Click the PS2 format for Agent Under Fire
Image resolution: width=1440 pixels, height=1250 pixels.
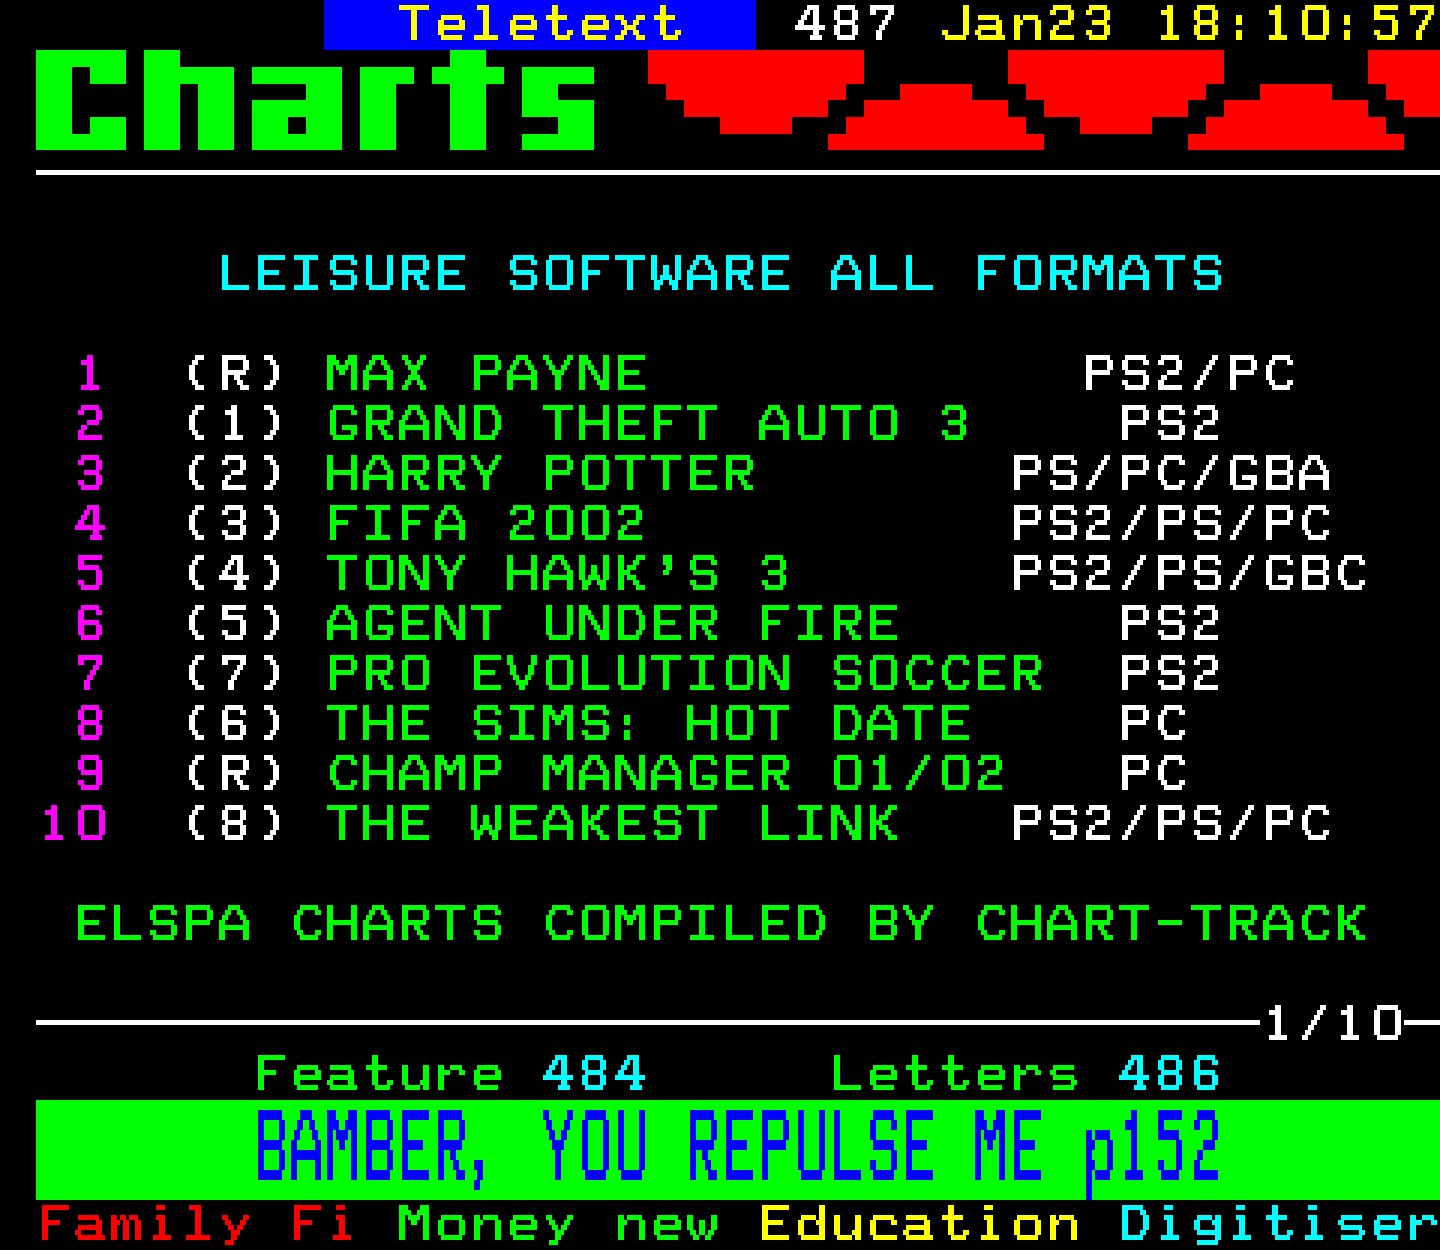(x=1170, y=624)
